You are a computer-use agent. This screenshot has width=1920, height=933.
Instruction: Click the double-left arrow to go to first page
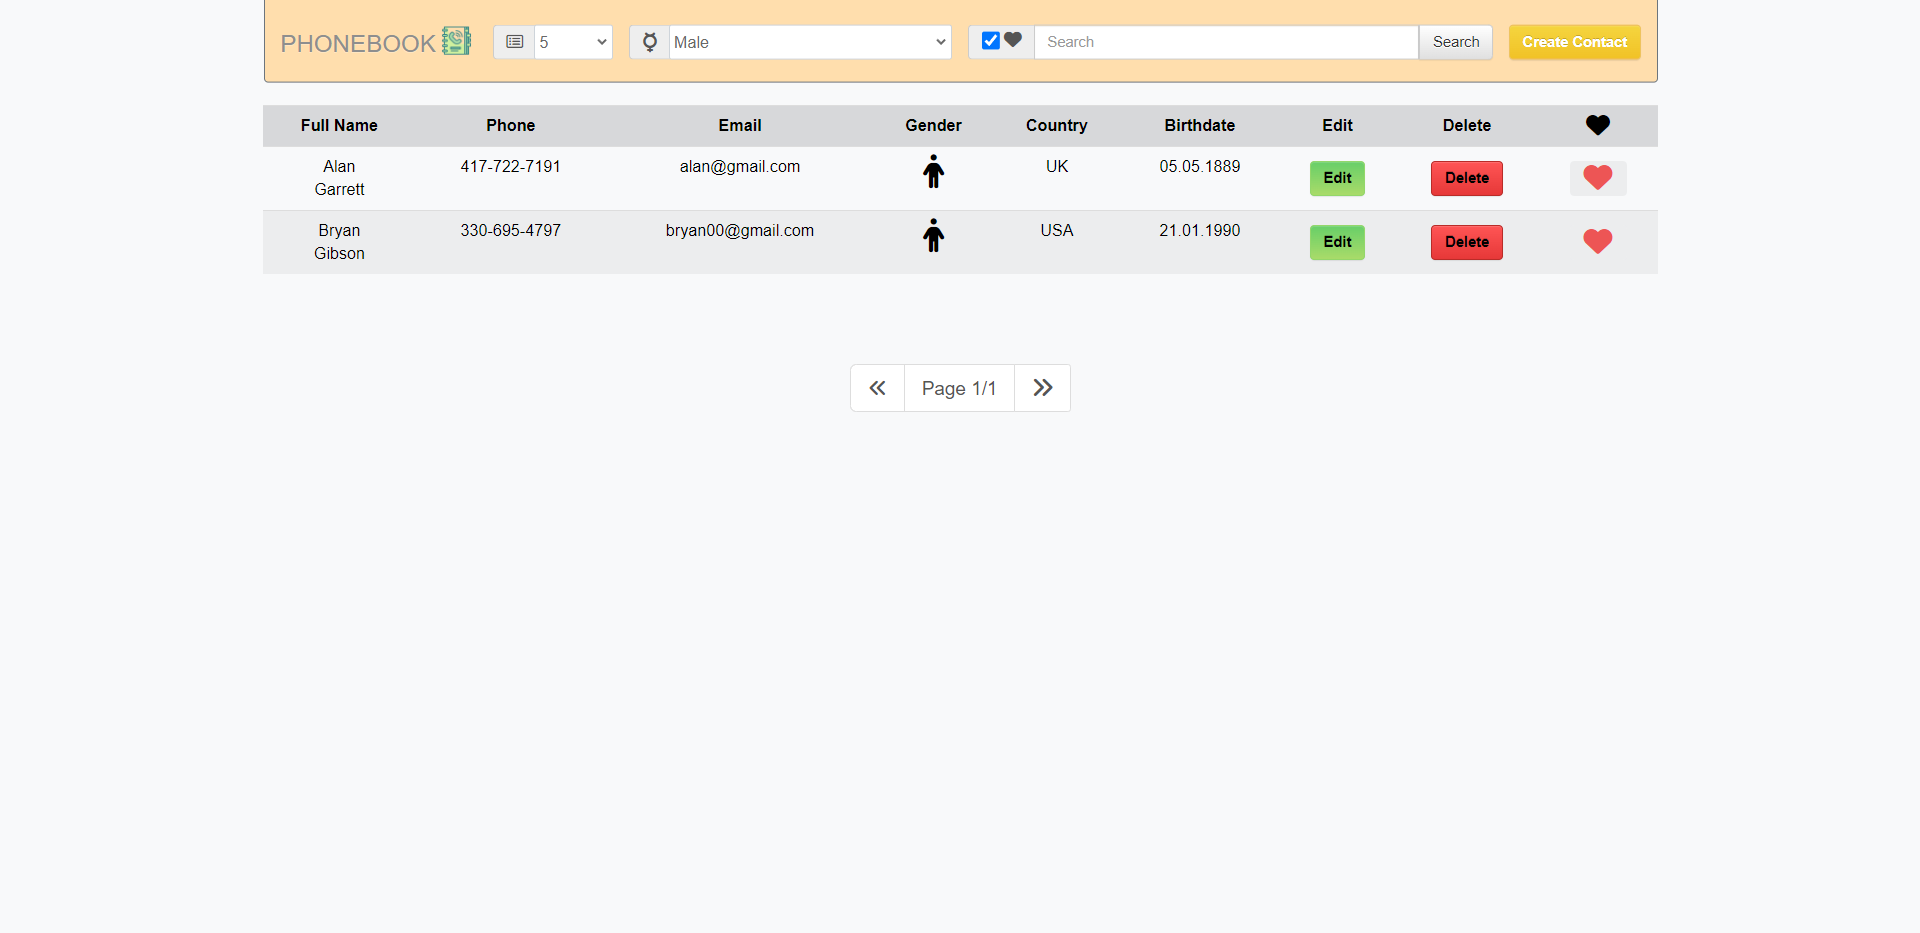877,388
